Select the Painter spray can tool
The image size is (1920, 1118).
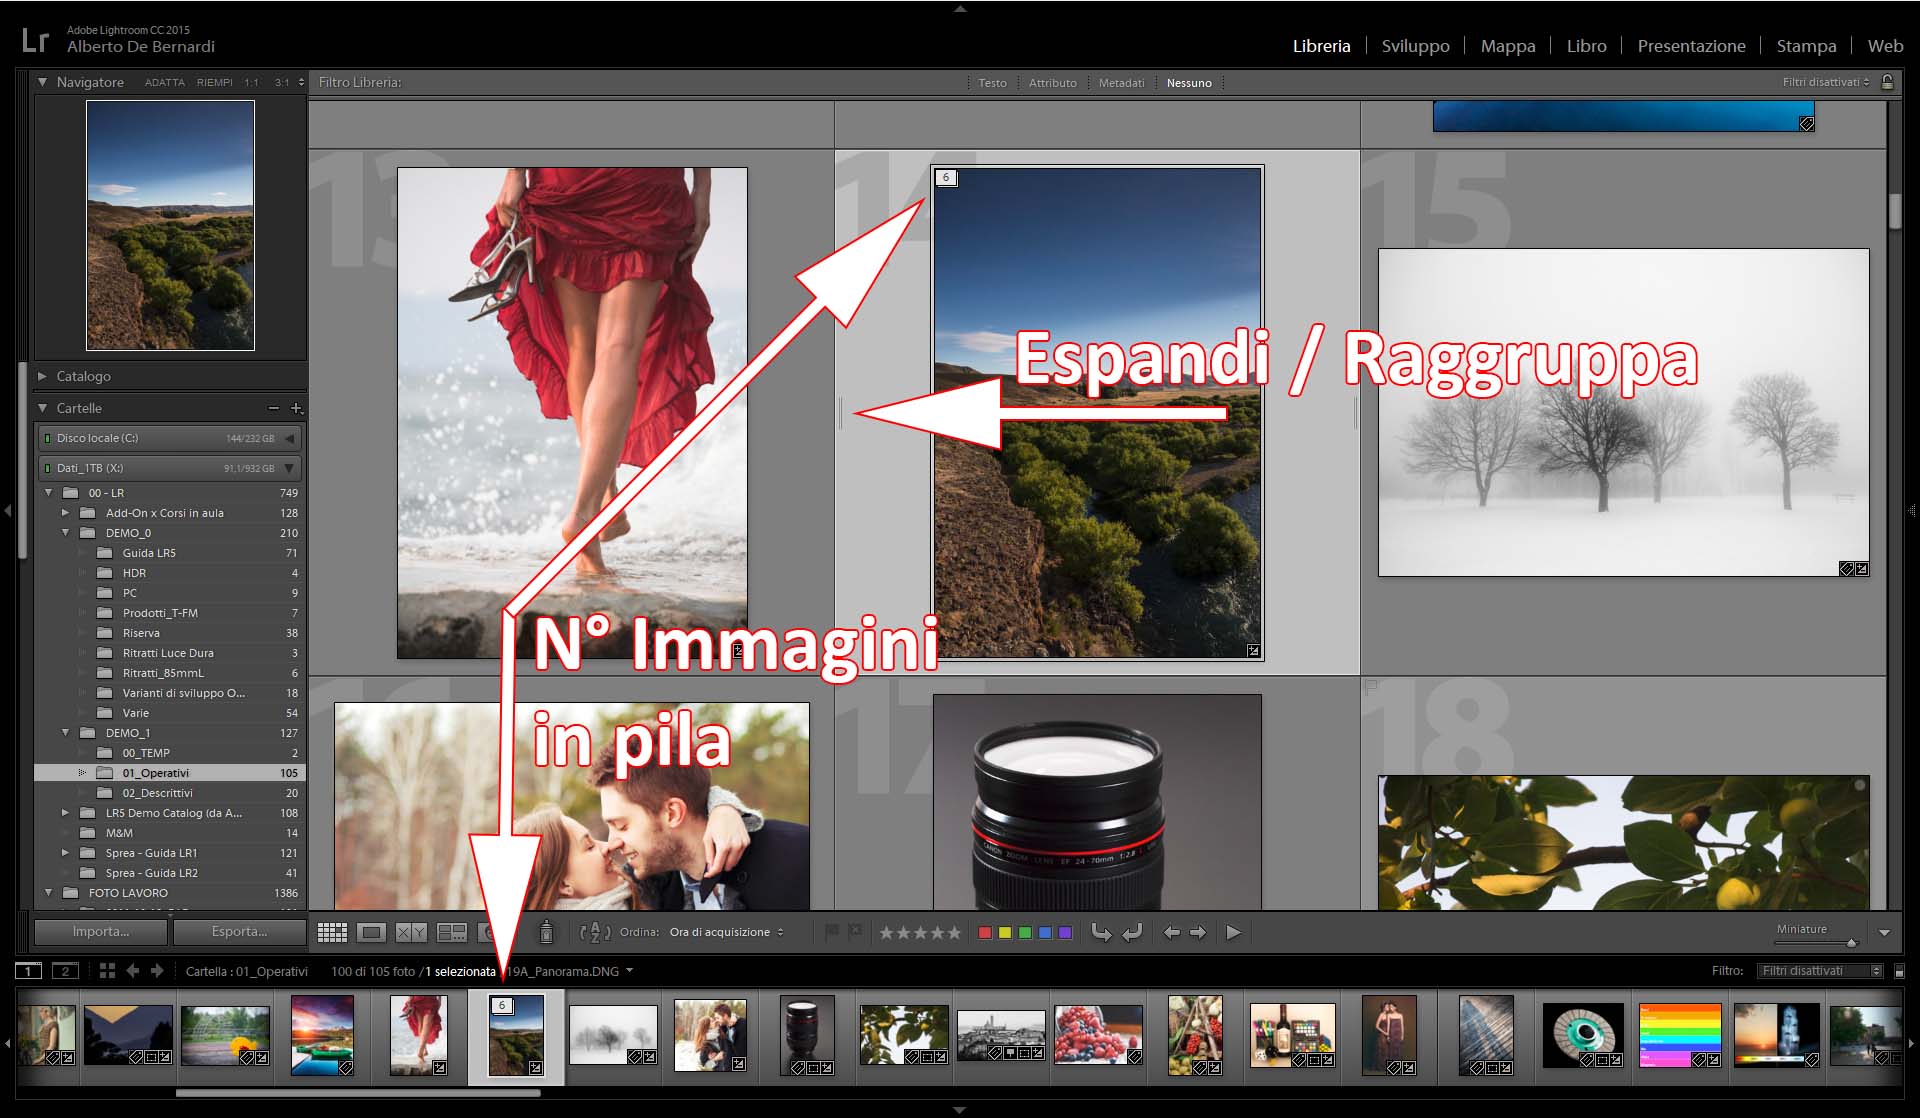546,932
